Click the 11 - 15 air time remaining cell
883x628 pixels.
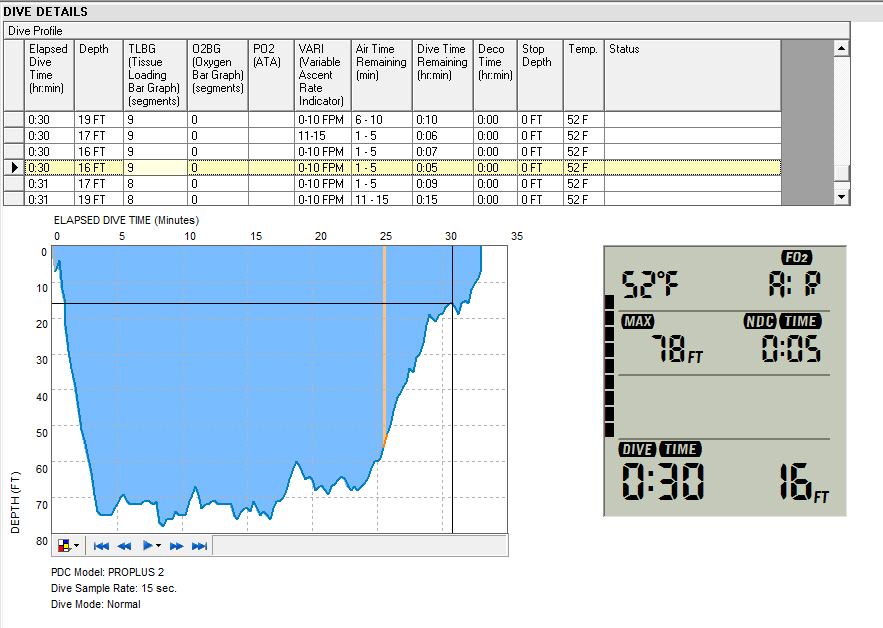[382, 199]
